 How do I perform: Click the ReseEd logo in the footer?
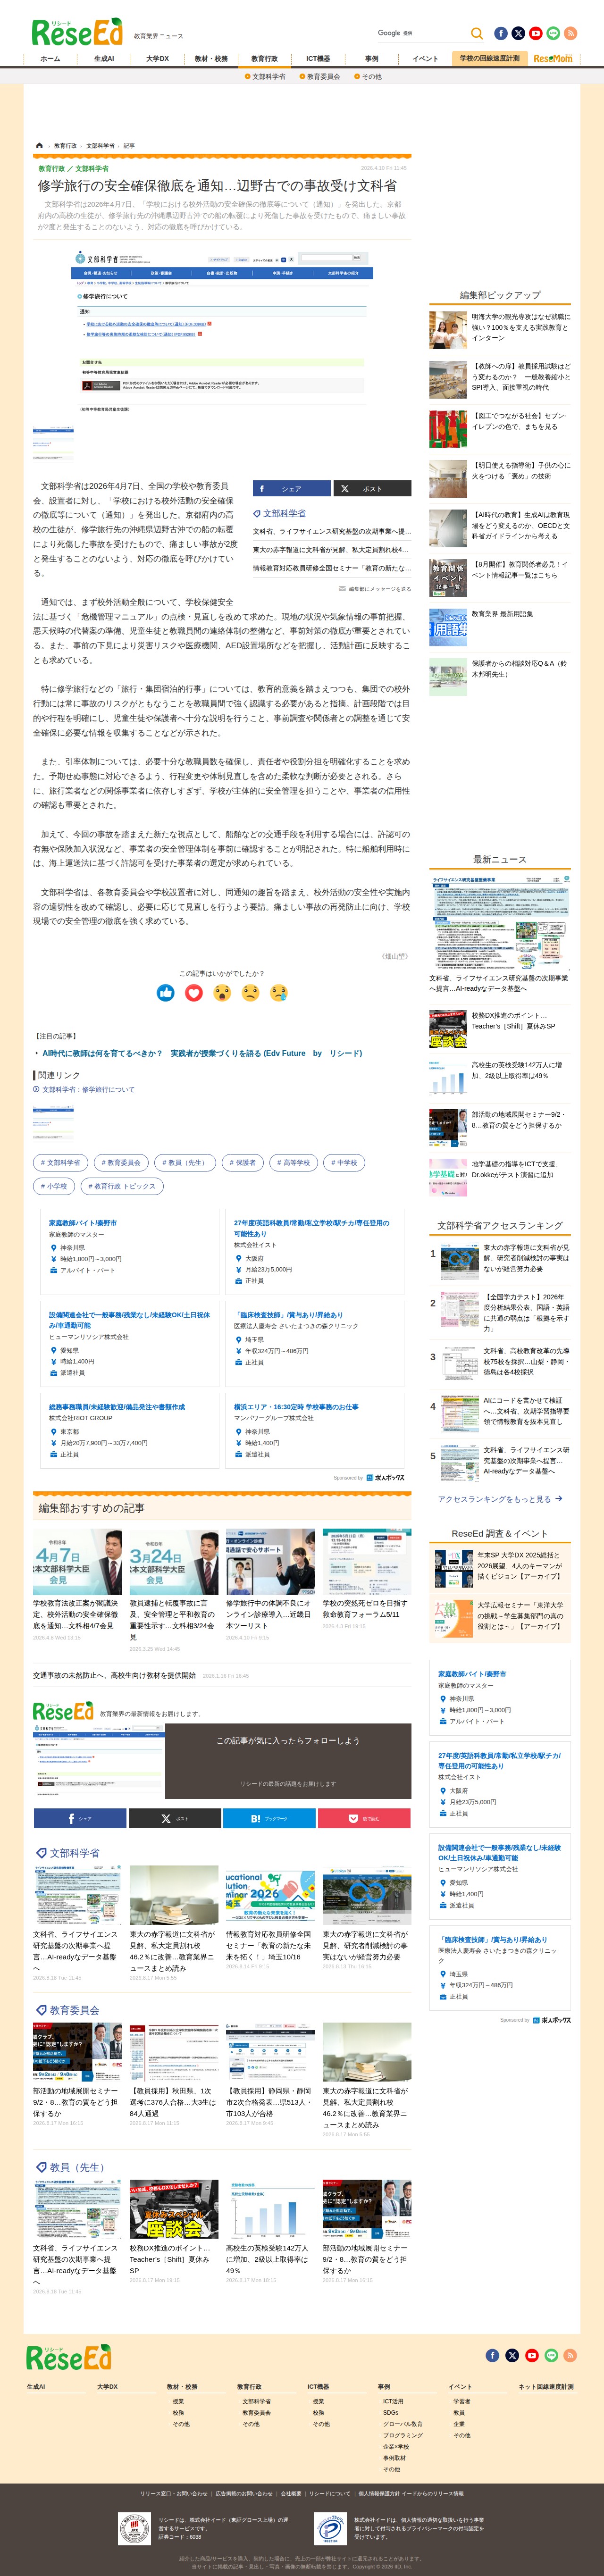click(x=68, y=2356)
